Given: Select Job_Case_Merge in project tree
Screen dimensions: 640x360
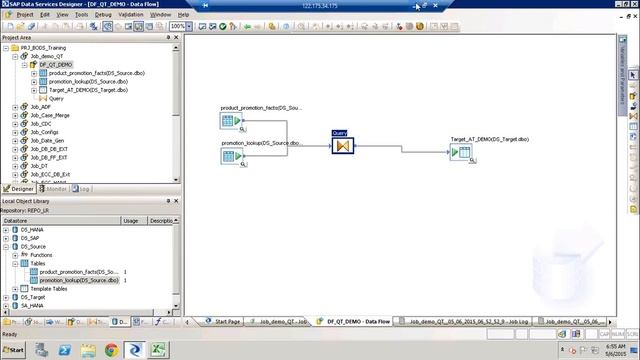Looking at the screenshot, I should point(50,116).
